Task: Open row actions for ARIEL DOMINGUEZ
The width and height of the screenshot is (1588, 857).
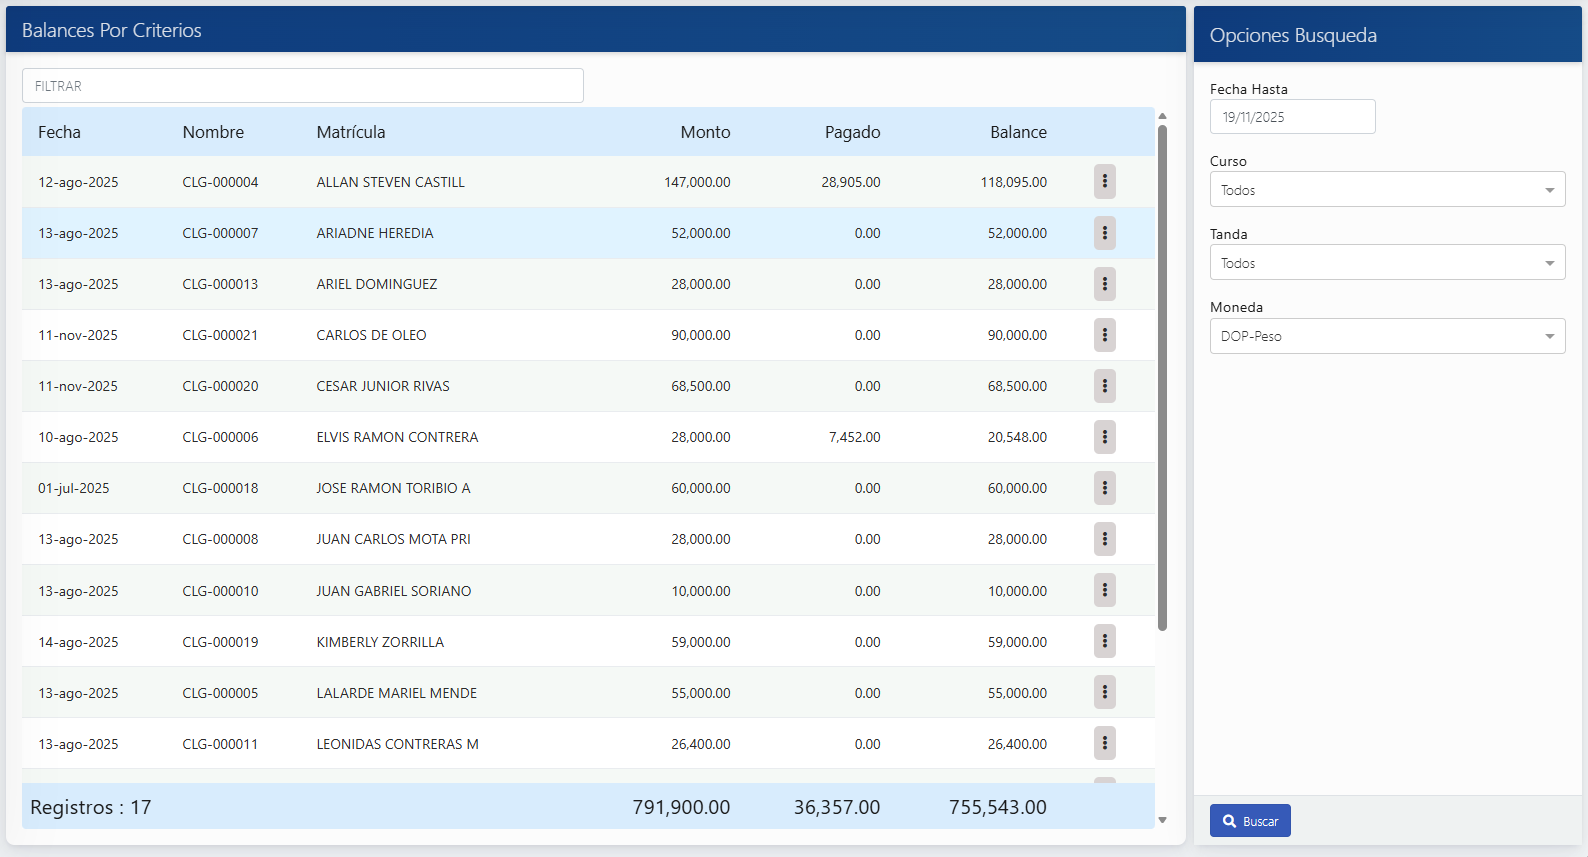Action: 1104,284
